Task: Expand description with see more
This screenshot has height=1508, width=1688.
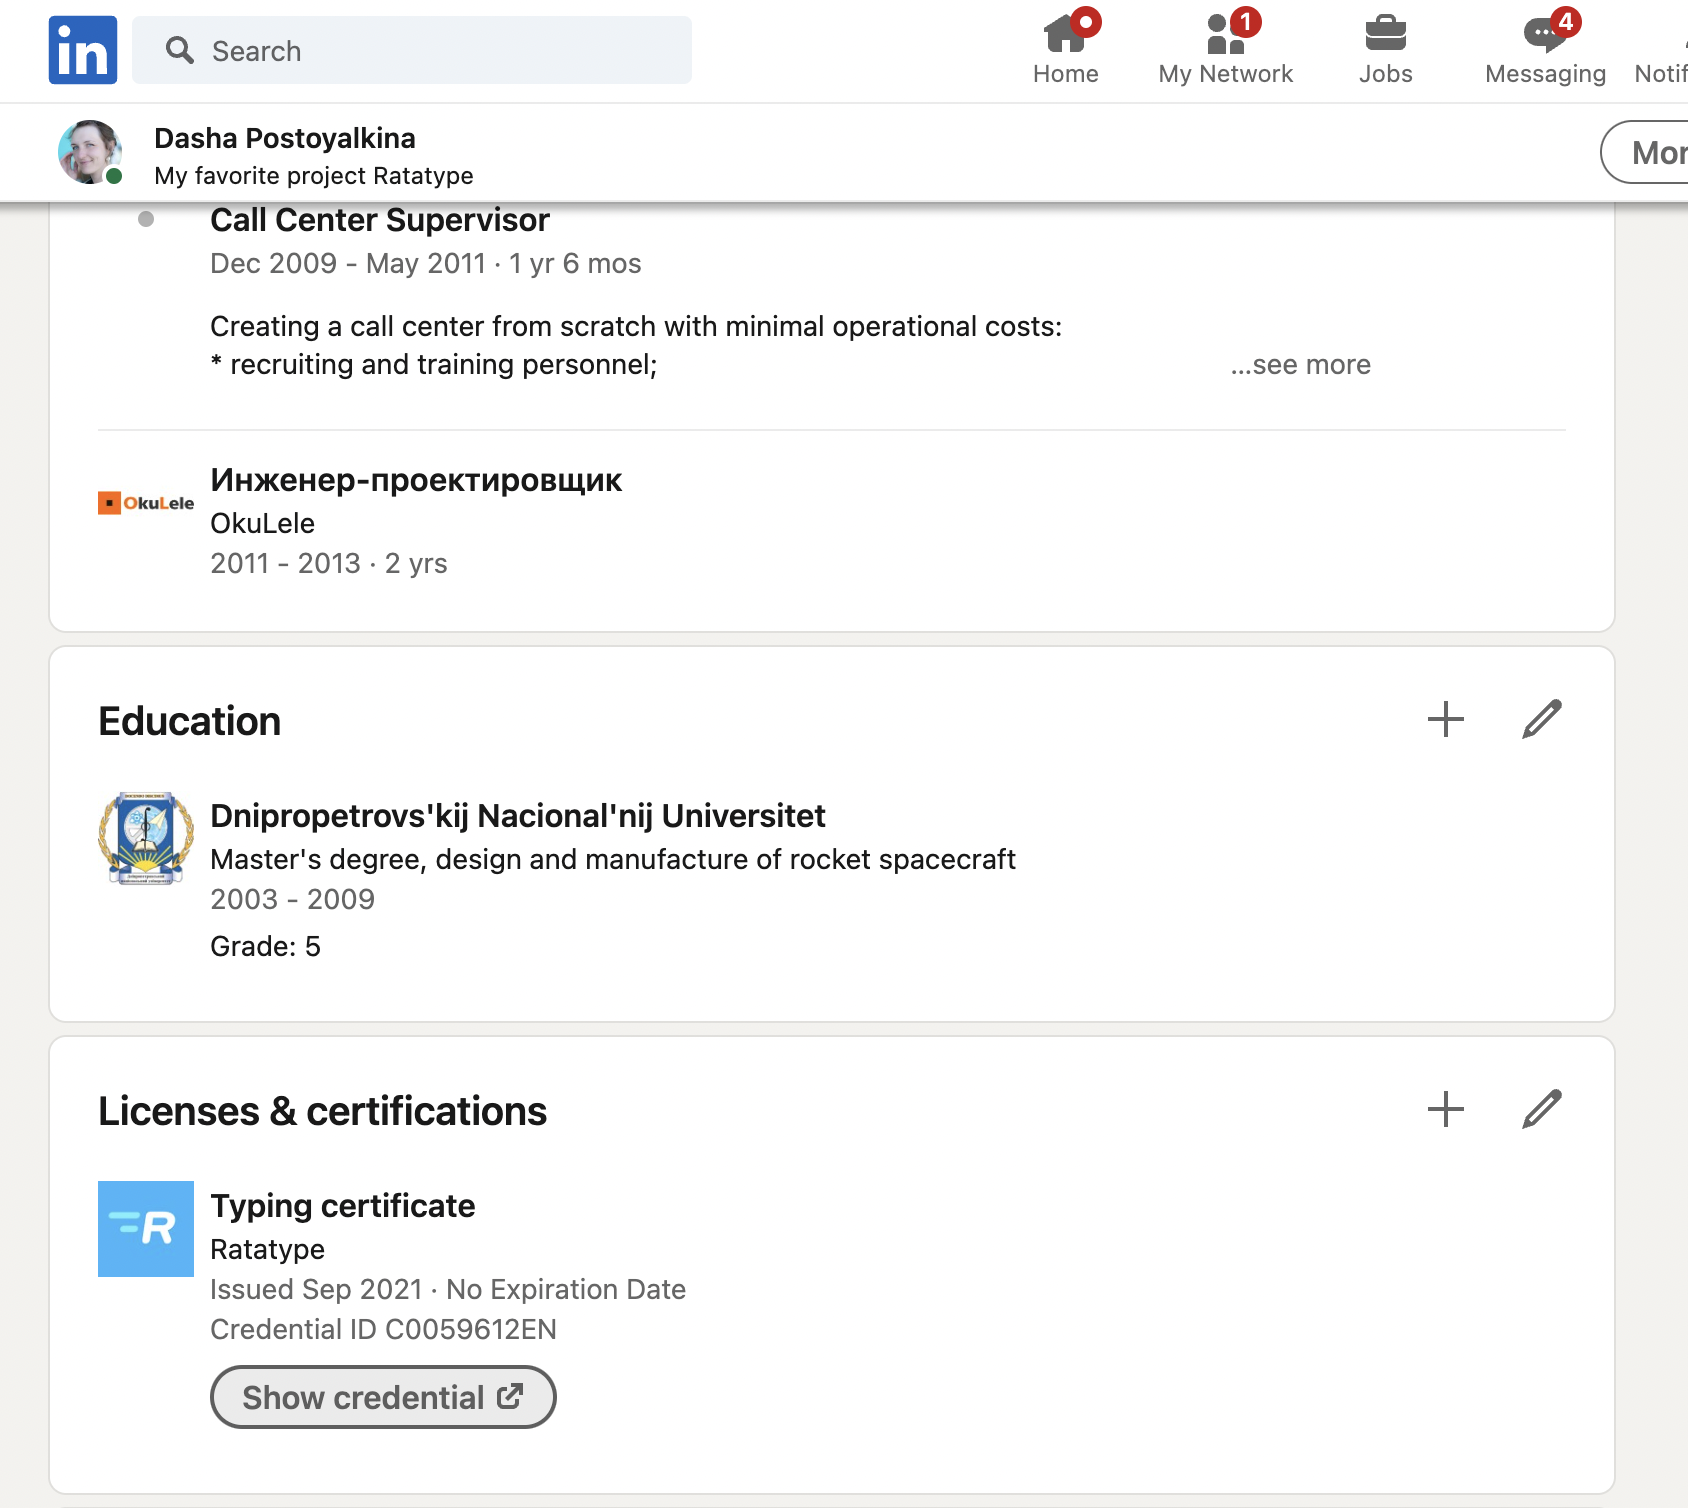Action: click(x=1300, y=365)
